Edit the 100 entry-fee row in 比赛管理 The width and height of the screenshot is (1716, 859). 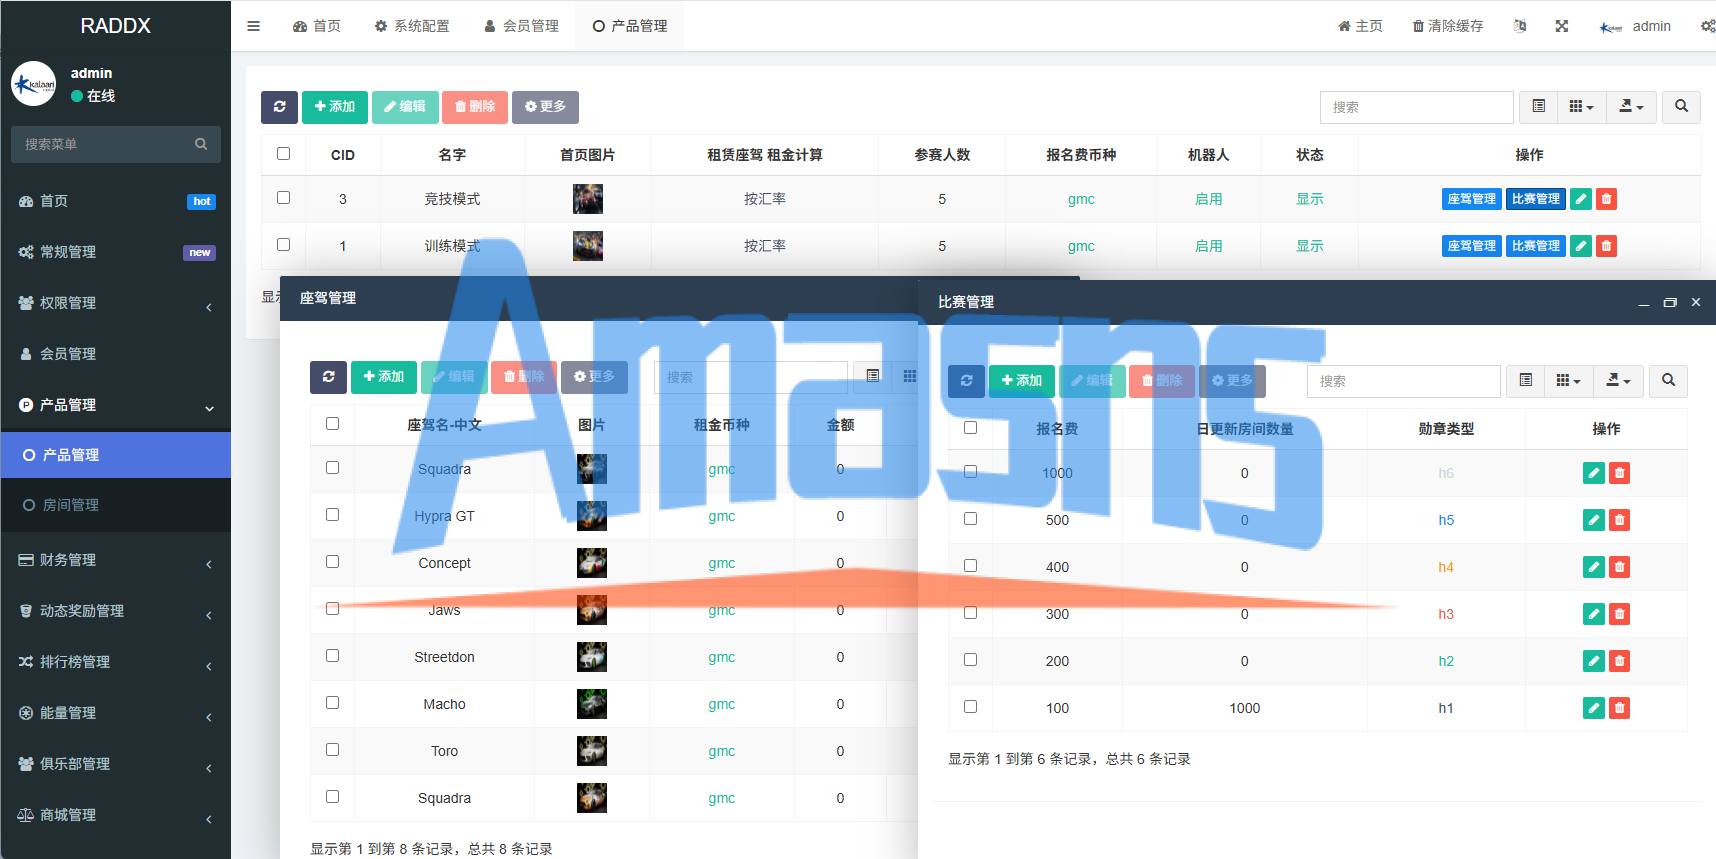coord(1594,708)
